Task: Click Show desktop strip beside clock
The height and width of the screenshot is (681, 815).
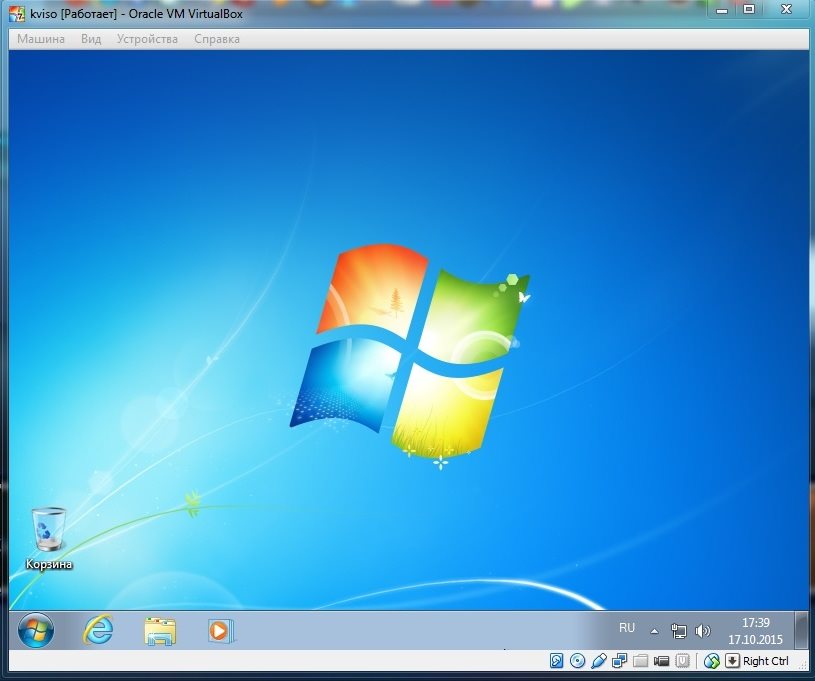Action: [x=801, y=631]
